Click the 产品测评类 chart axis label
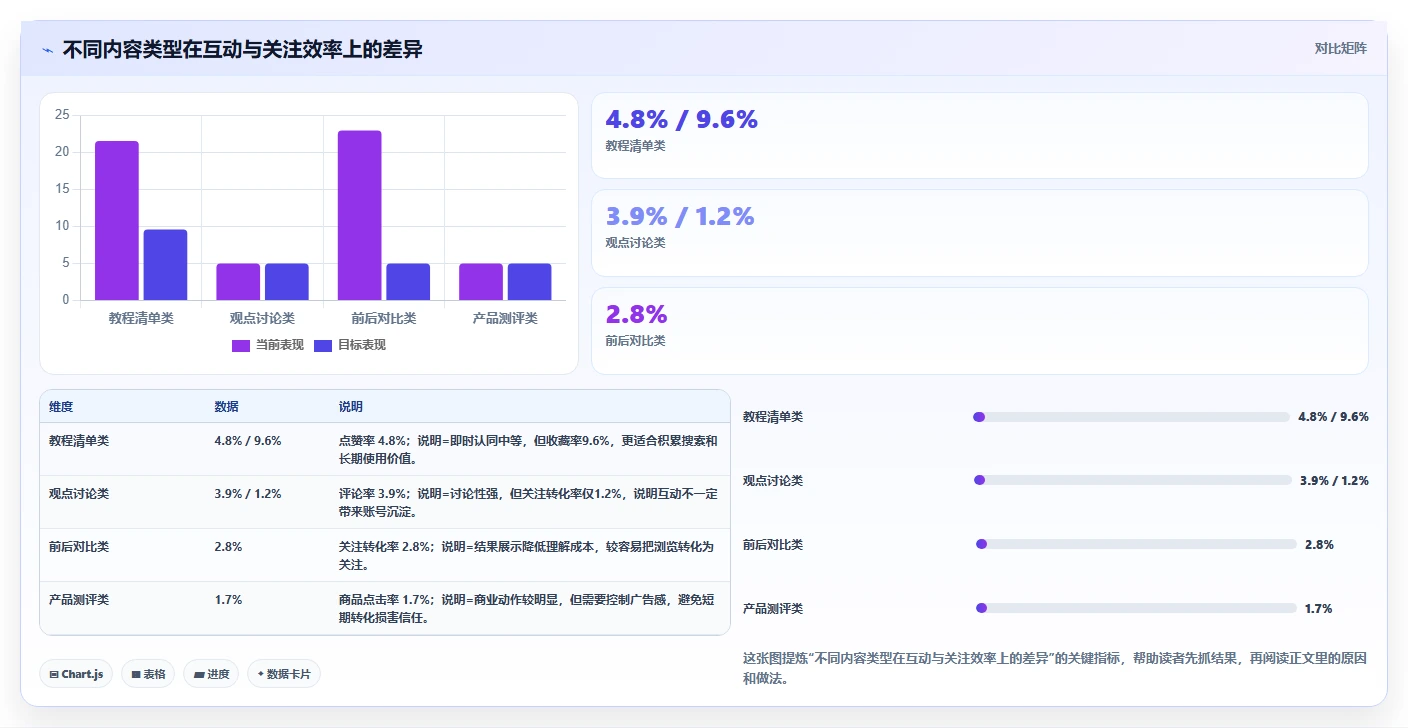1408x728 pixels. tap(505, 318)
